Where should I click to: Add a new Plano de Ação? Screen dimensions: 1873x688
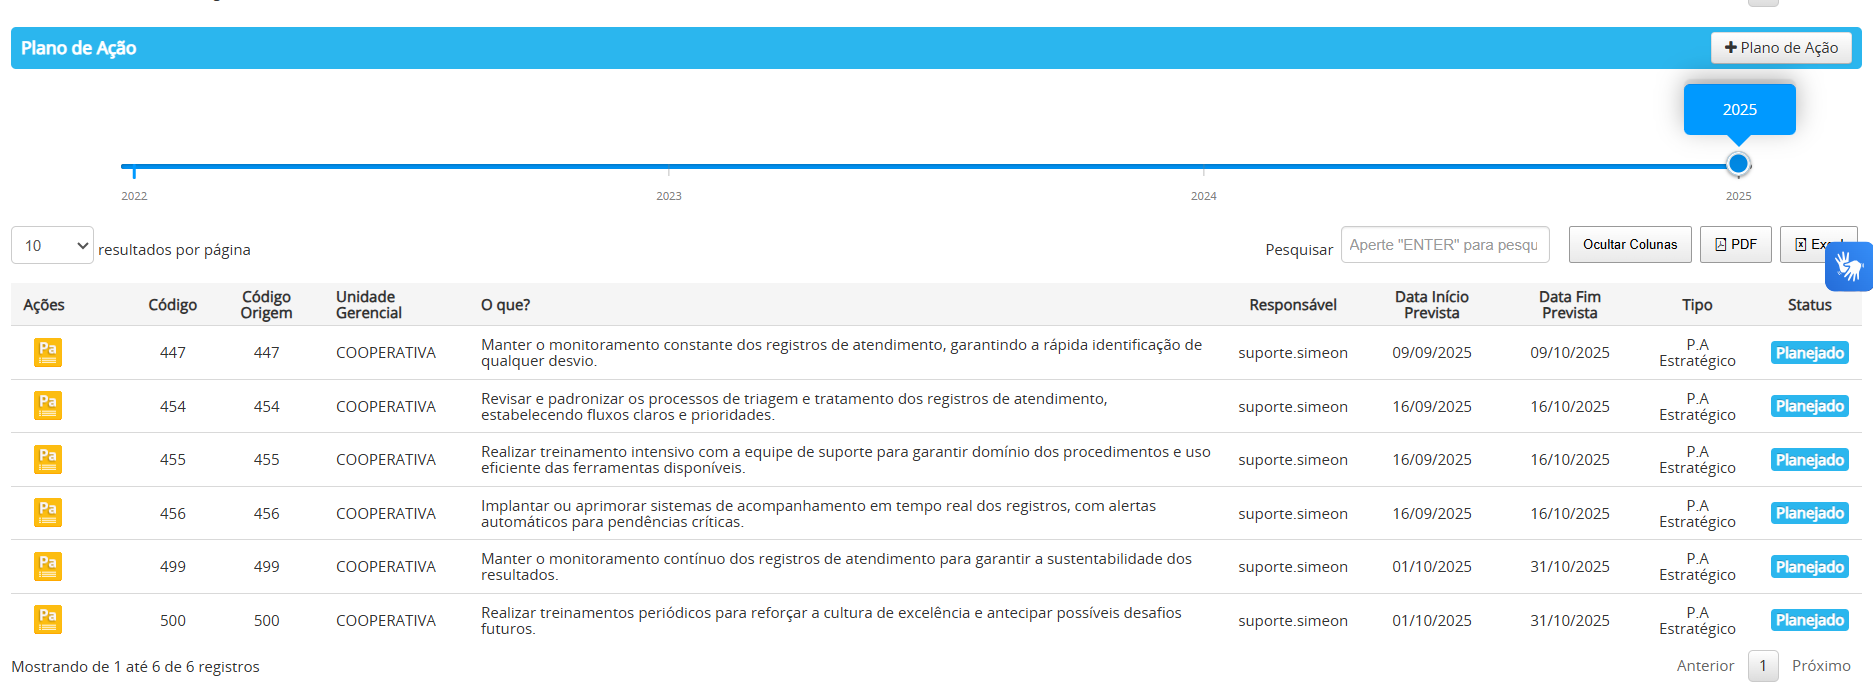1780,48
